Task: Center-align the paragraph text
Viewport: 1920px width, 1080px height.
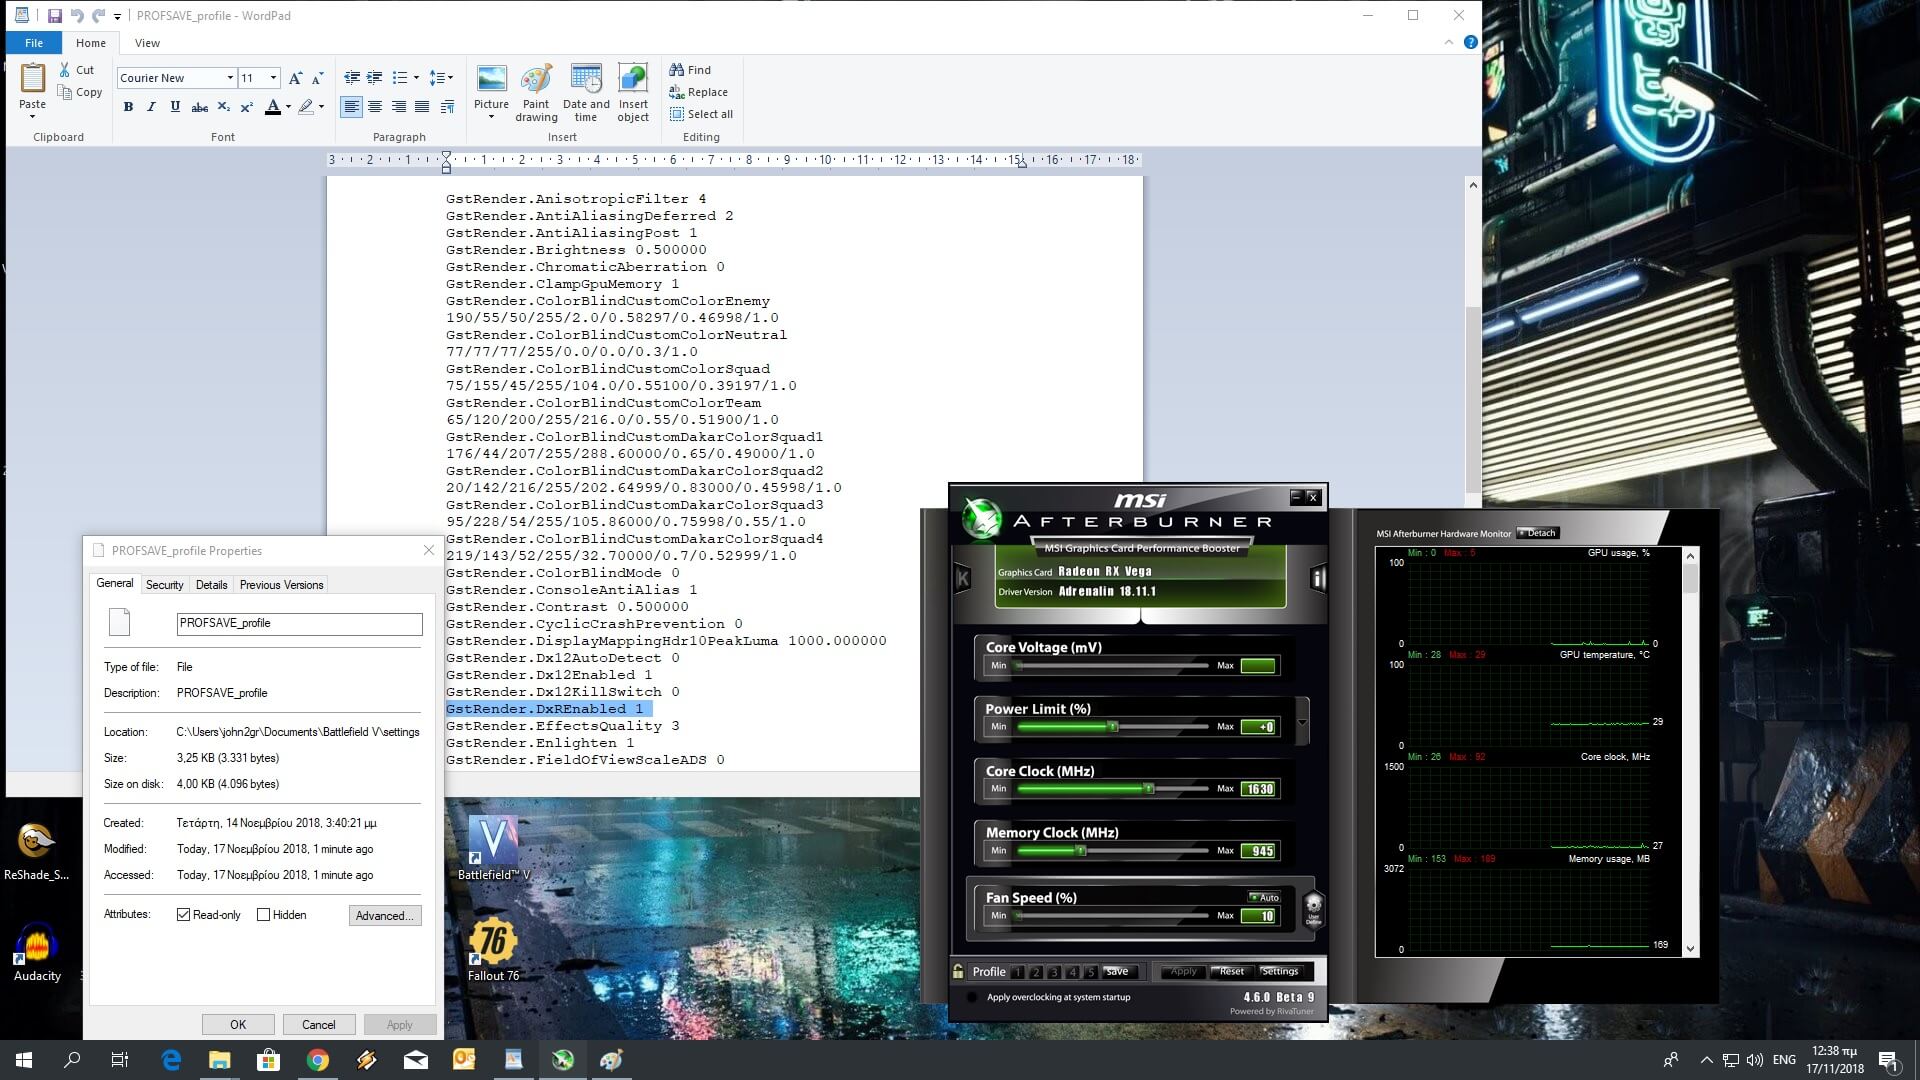Action: 375,107
